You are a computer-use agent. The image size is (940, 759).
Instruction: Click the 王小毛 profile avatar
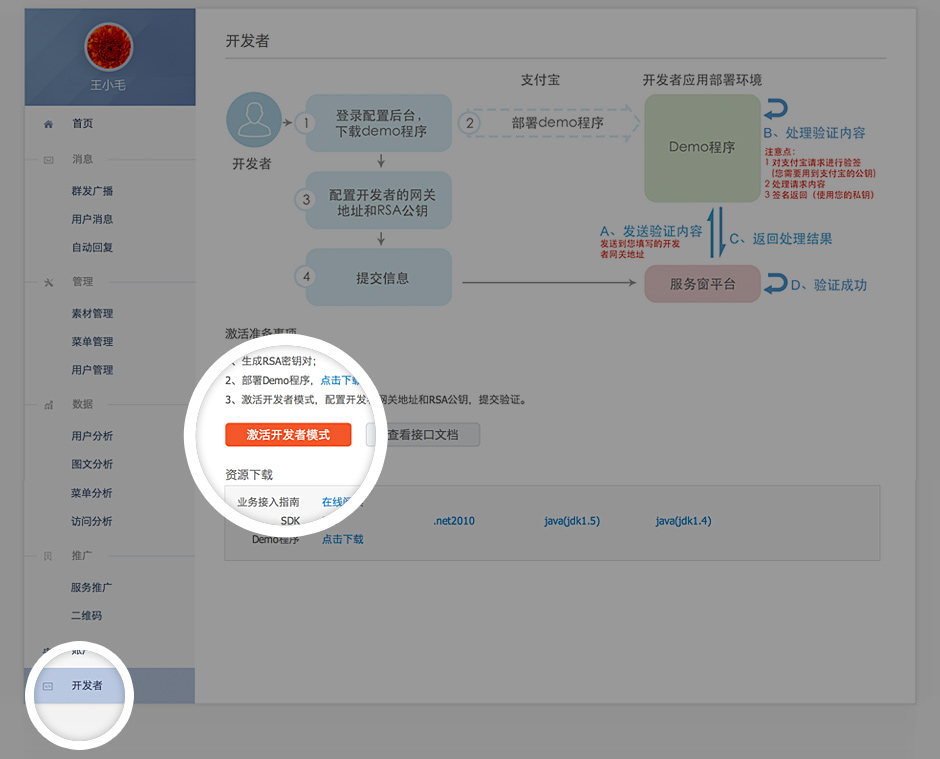coord(108,47)
